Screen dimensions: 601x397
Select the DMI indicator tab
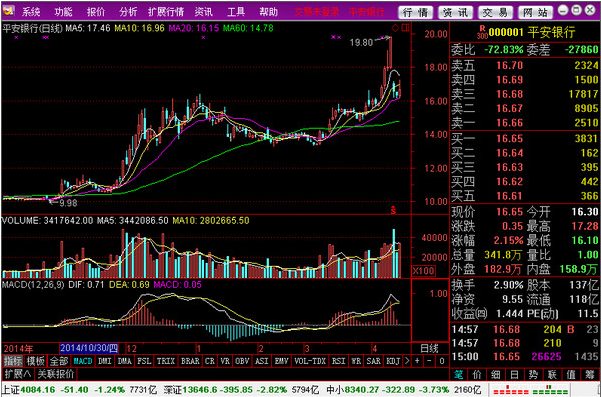click(105, 361)
